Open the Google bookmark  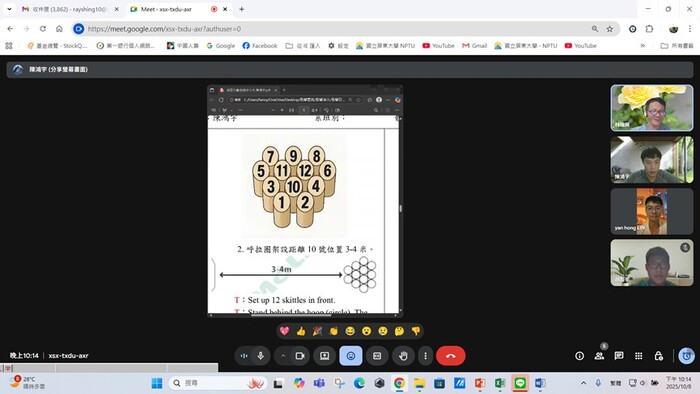click(221, 46)
